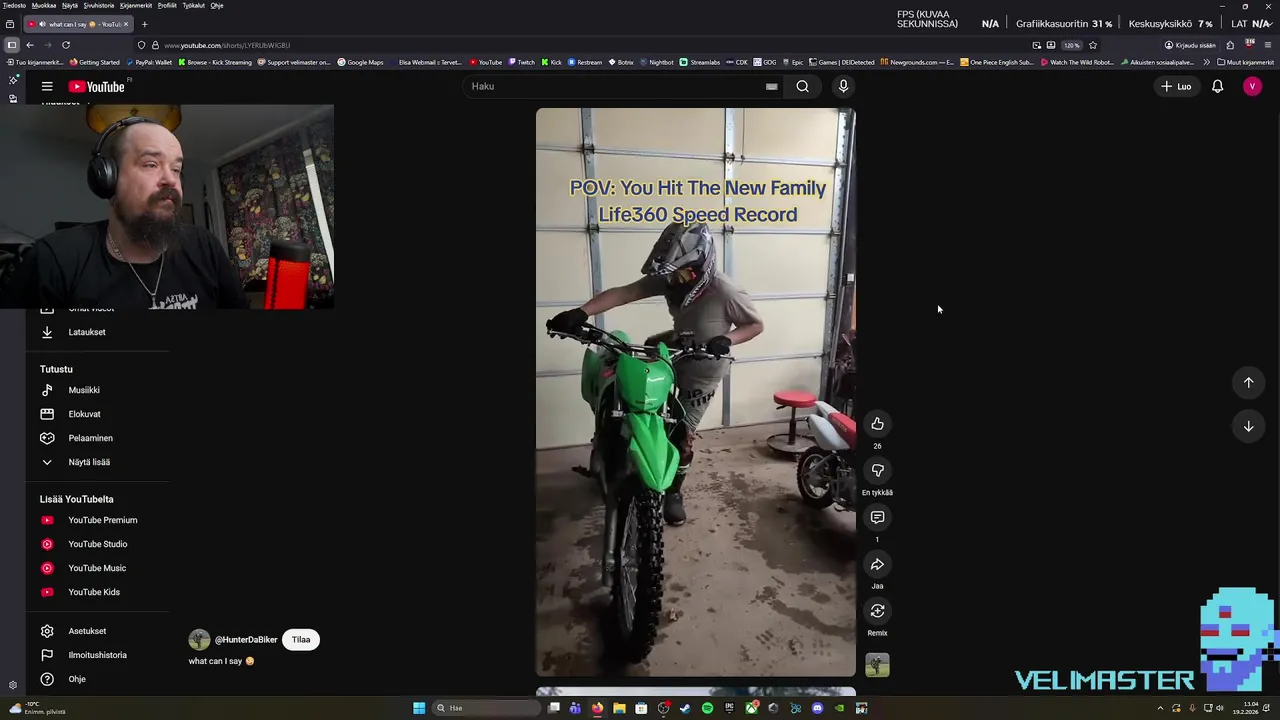Screen dimensions: 1280x720
Task: Open @HunterDaBiker channel
Action: coord(246,640)
